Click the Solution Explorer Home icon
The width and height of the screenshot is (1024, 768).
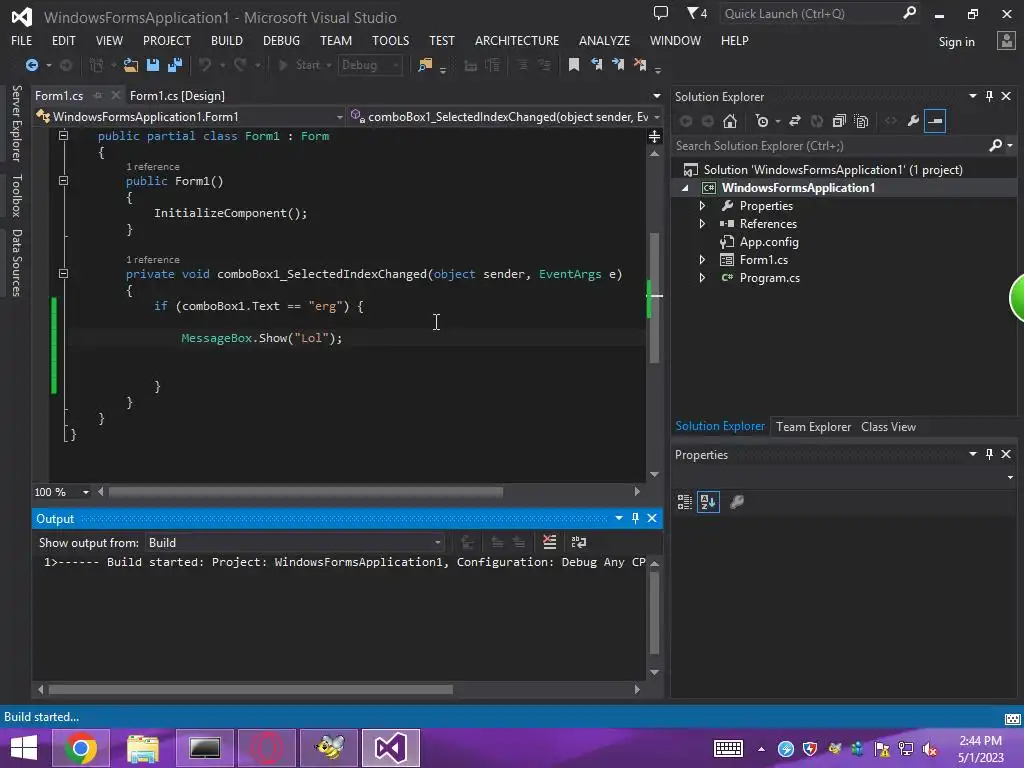click(x=730, y=121)
